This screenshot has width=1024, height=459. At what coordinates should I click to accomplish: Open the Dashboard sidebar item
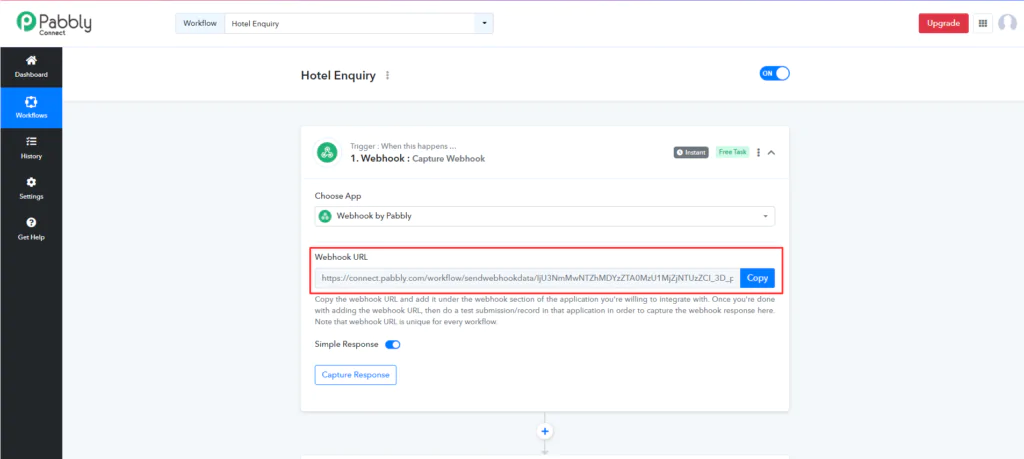pos(31,67)
